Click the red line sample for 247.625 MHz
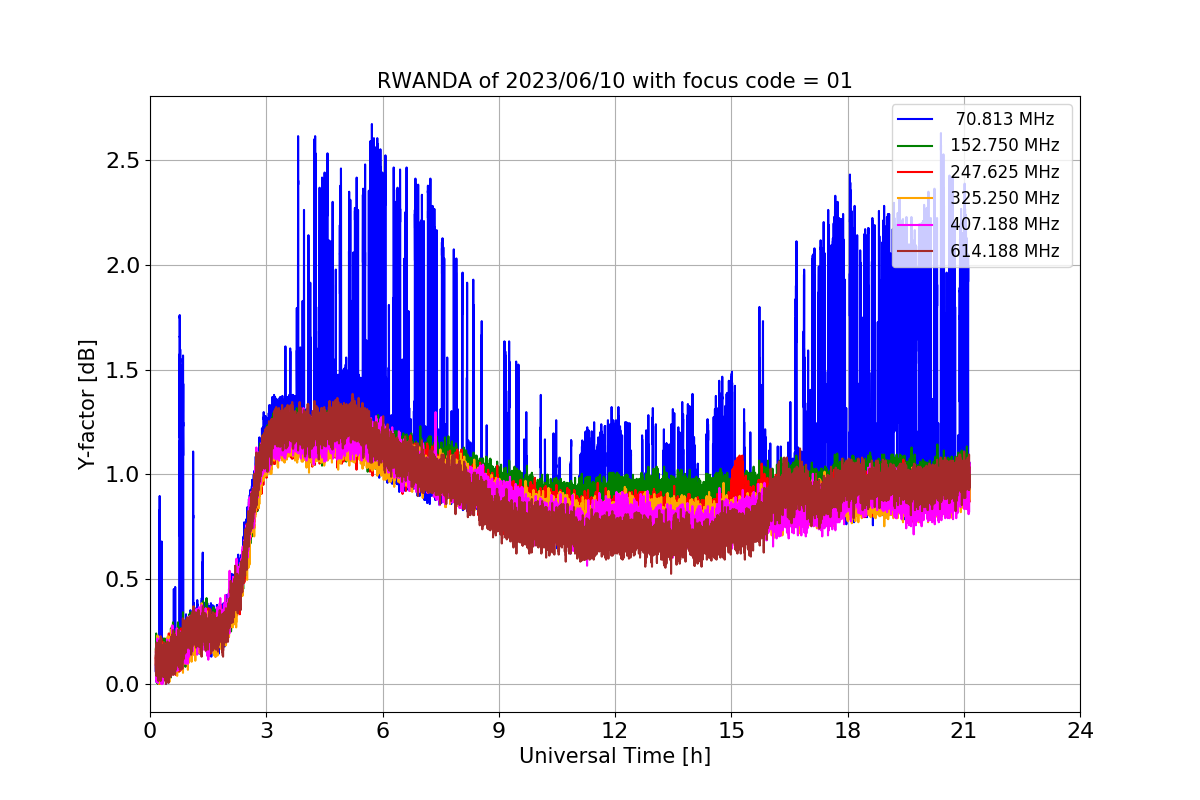Viewport: 1200px width, 800px height. point(916,172)
